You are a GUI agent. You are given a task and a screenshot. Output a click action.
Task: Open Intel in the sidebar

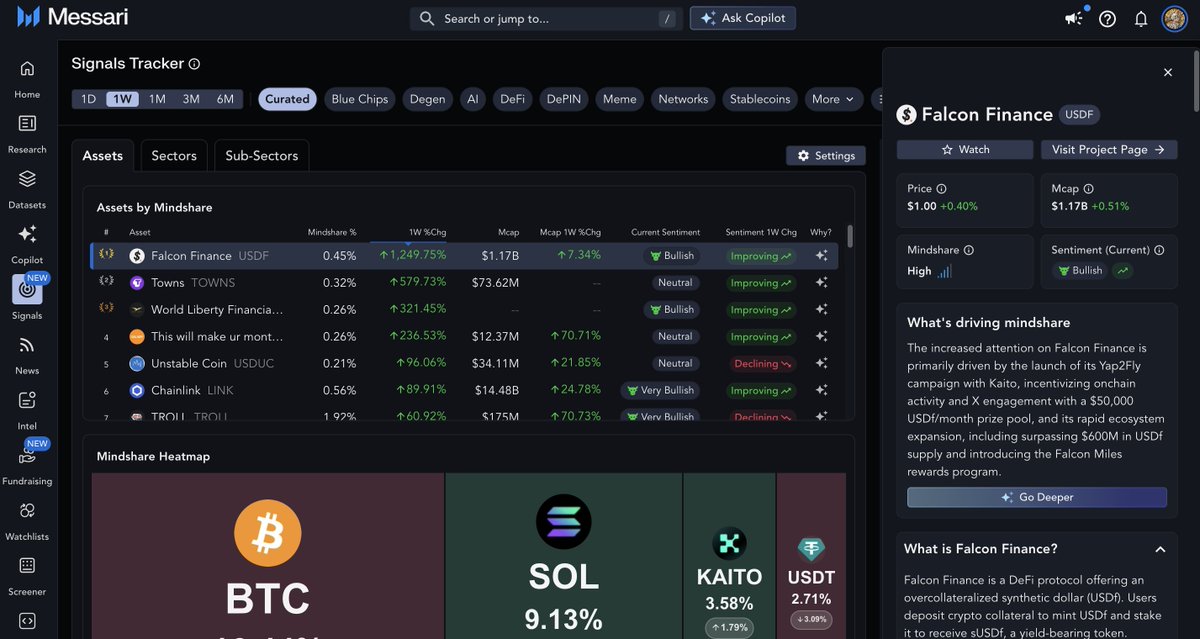tap(27, 410)
